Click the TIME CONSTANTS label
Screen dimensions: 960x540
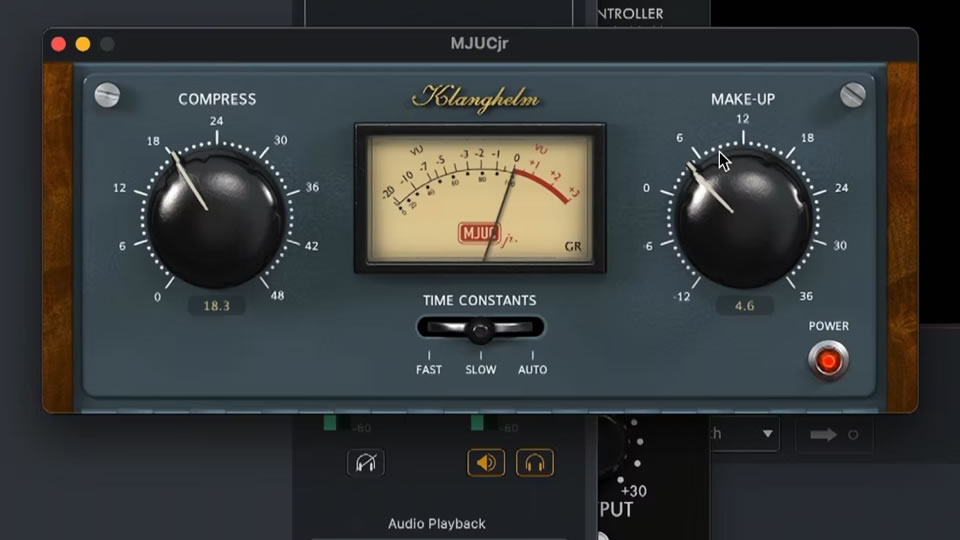(x=479, y=301)
